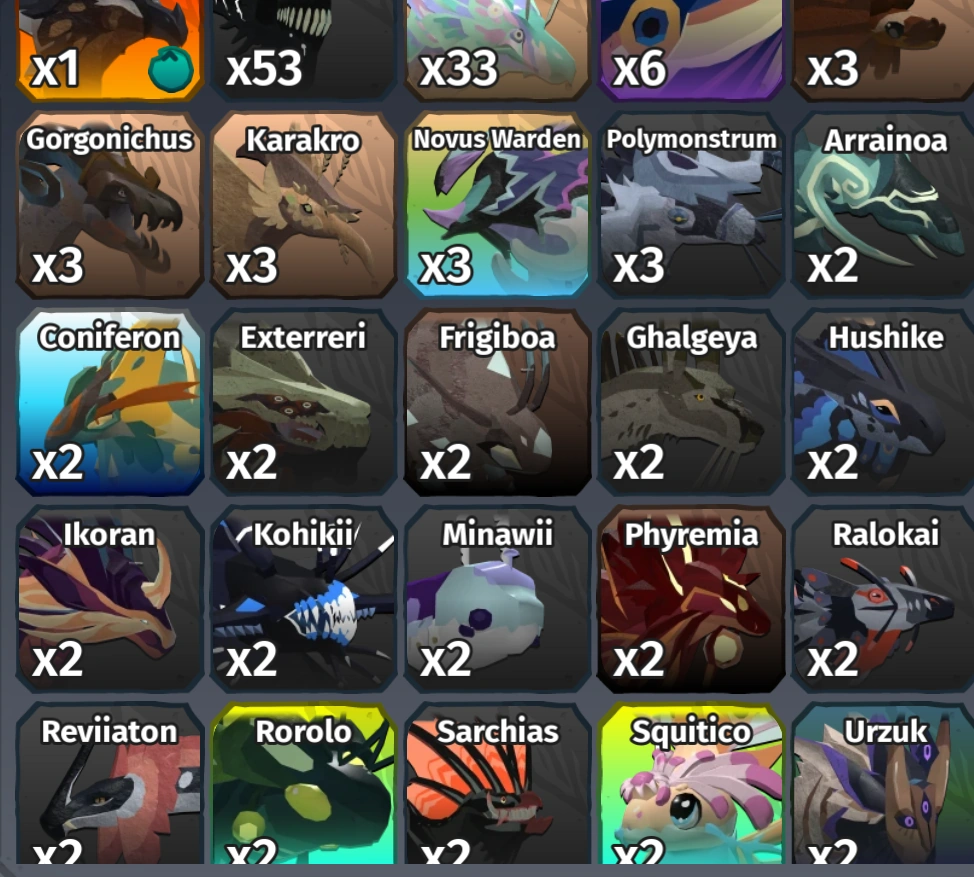
Task: Open the Kohikii creature card
Action: point(303,599)
